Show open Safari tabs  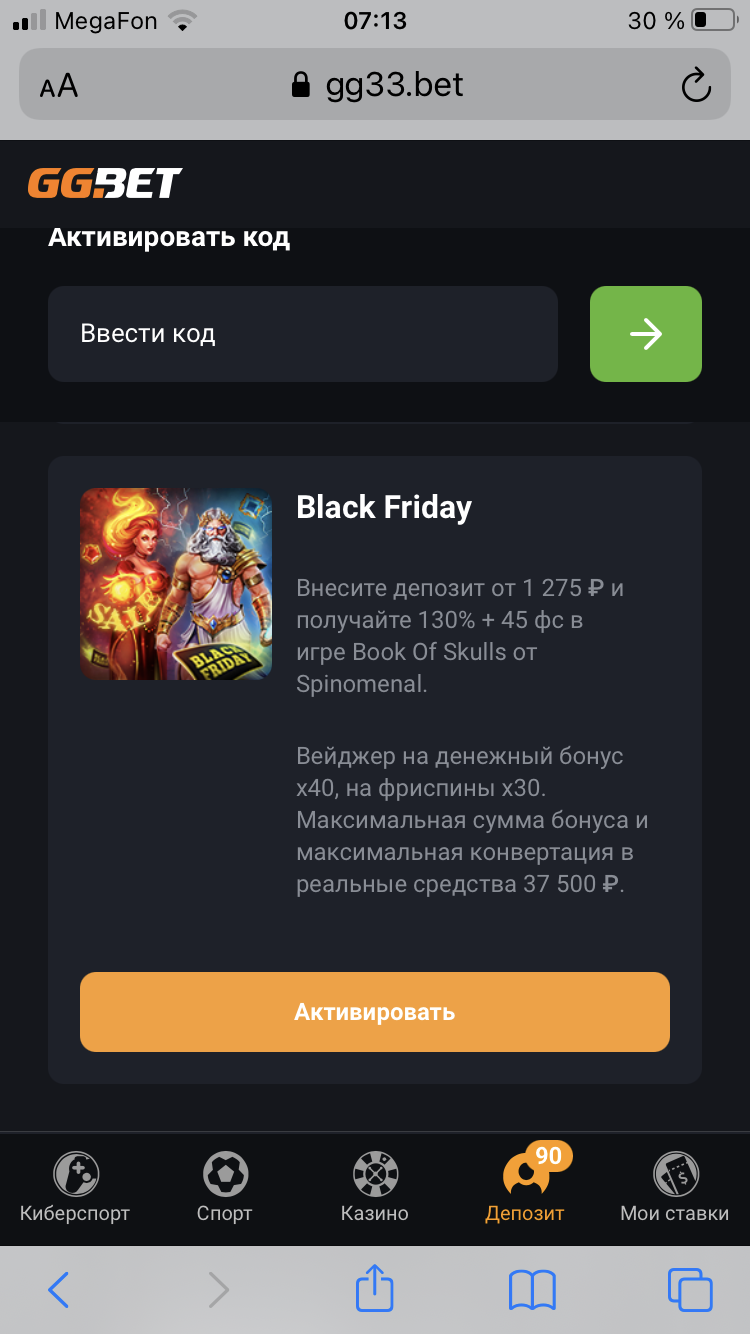690,1290
